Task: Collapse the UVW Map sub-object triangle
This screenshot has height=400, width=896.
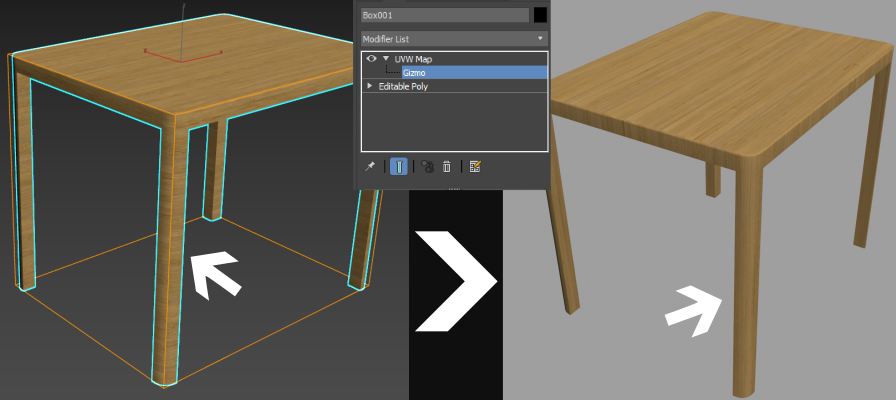Action: (386, 59)
